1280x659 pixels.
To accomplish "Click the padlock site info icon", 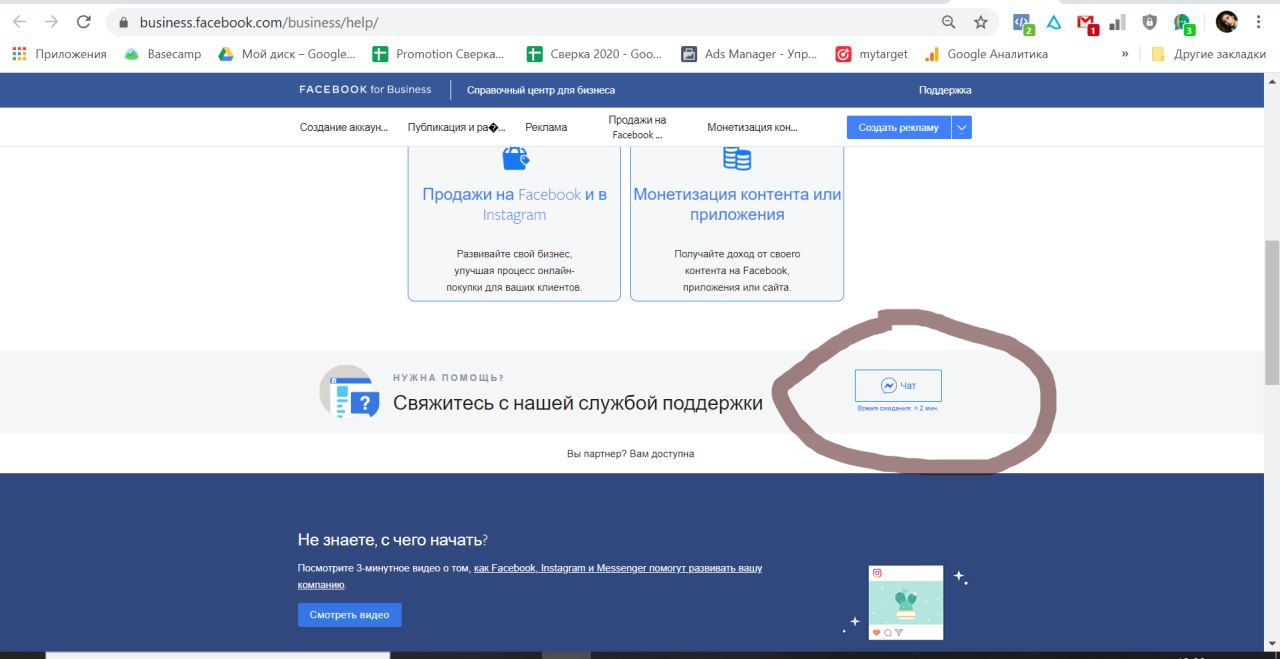I will click(x=124, y=22).
